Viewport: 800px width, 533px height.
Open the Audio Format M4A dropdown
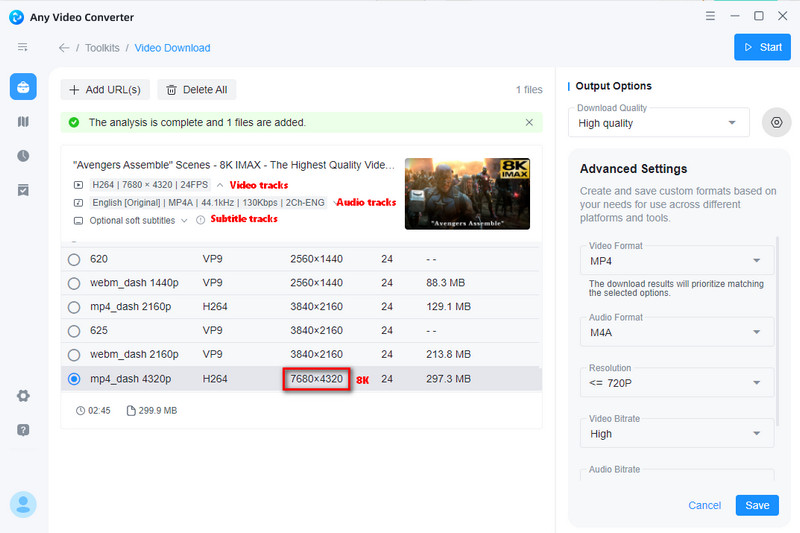click(x=677, y=332)
